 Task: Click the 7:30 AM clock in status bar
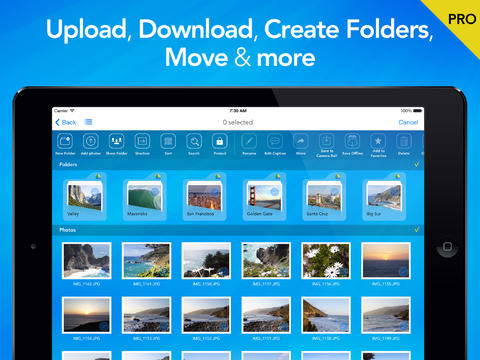tap(238, 111)
